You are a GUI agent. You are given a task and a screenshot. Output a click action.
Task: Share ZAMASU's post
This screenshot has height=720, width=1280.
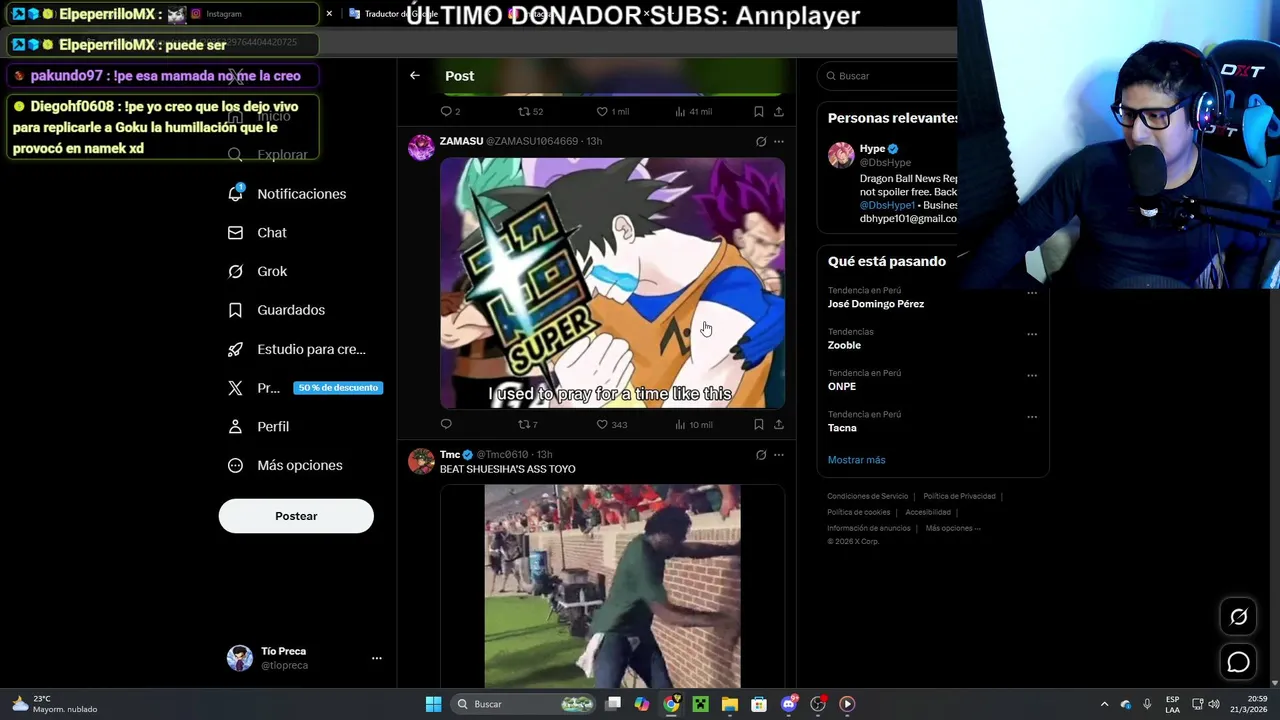click(x=779, y=424)
